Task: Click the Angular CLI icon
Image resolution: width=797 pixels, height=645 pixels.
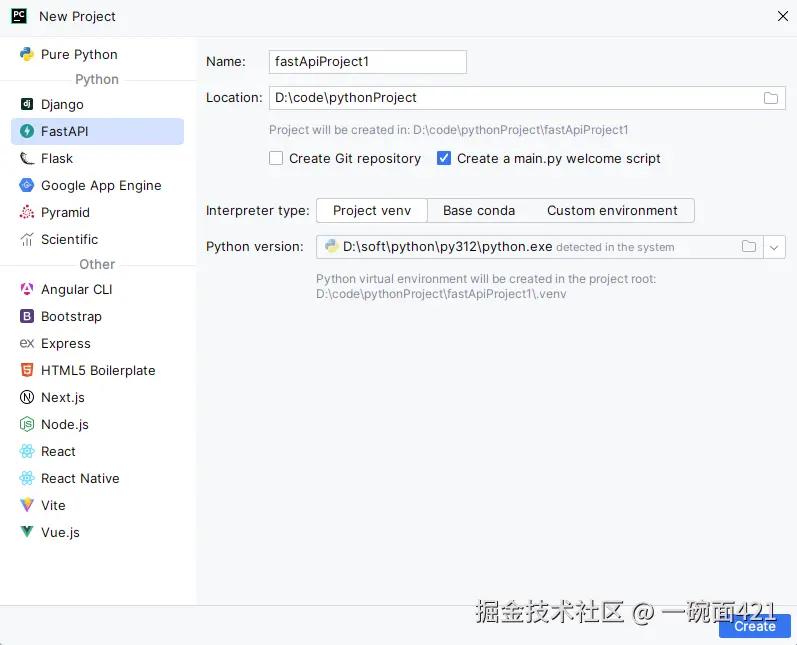Action: tap(26, 289)
